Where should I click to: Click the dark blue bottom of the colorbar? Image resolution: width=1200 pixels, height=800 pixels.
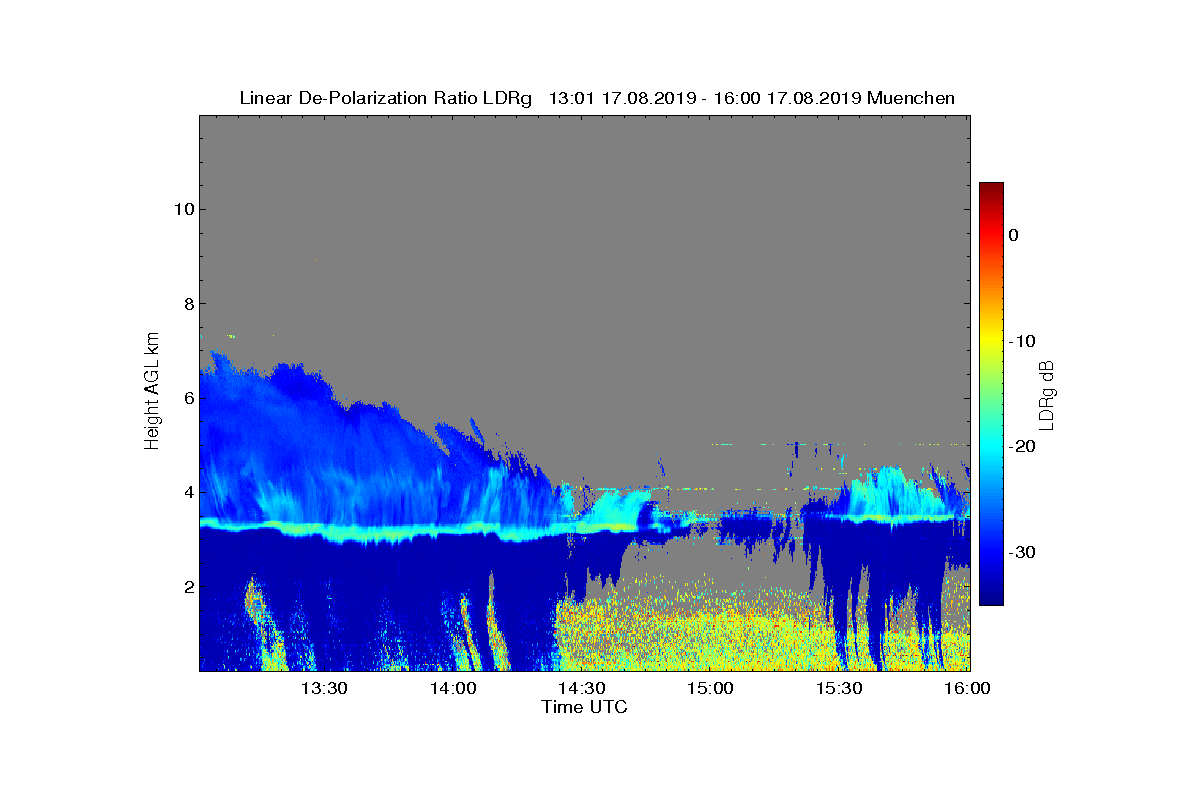991,597
